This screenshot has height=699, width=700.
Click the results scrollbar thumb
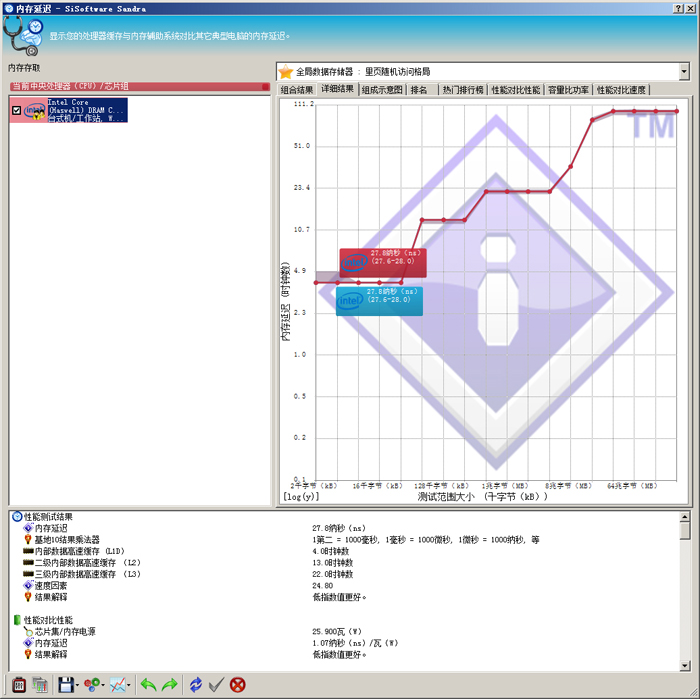tap(685, 531)
